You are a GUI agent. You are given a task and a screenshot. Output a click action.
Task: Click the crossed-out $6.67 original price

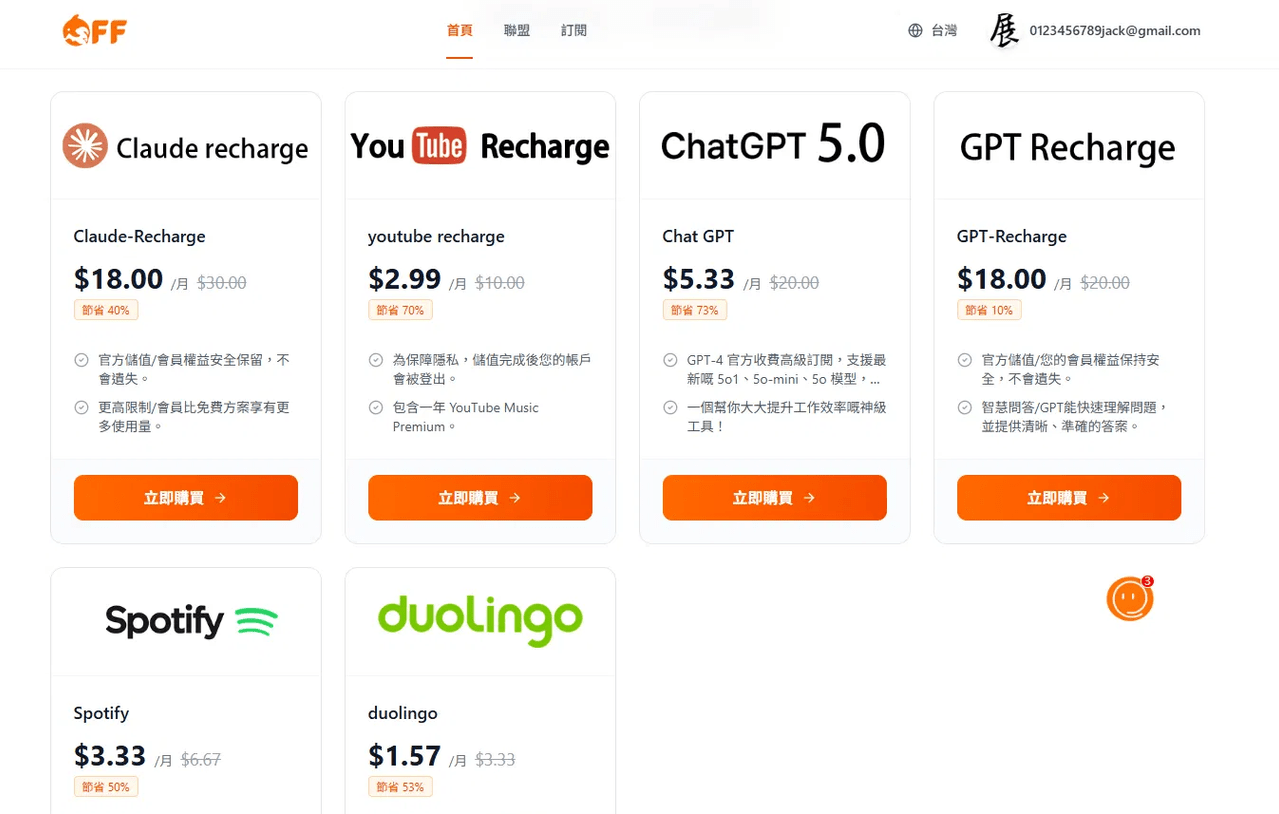coord(200,760)
